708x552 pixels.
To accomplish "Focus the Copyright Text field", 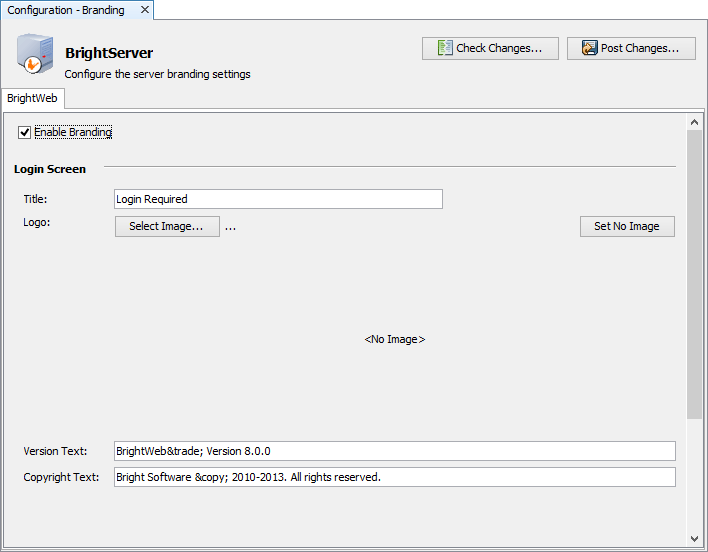I will pos(394,477).
